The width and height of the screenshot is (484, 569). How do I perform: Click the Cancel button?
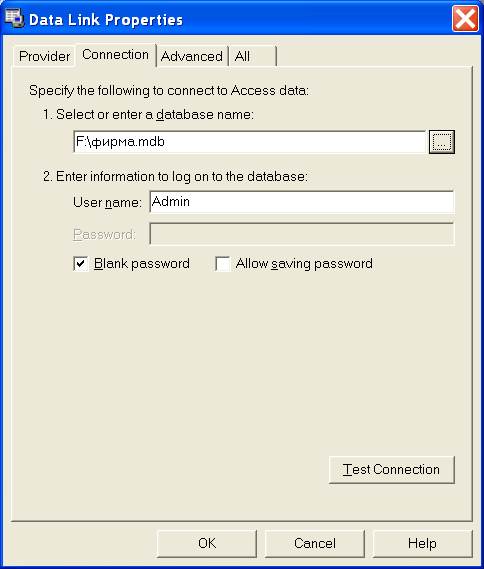tap(315, 543)
